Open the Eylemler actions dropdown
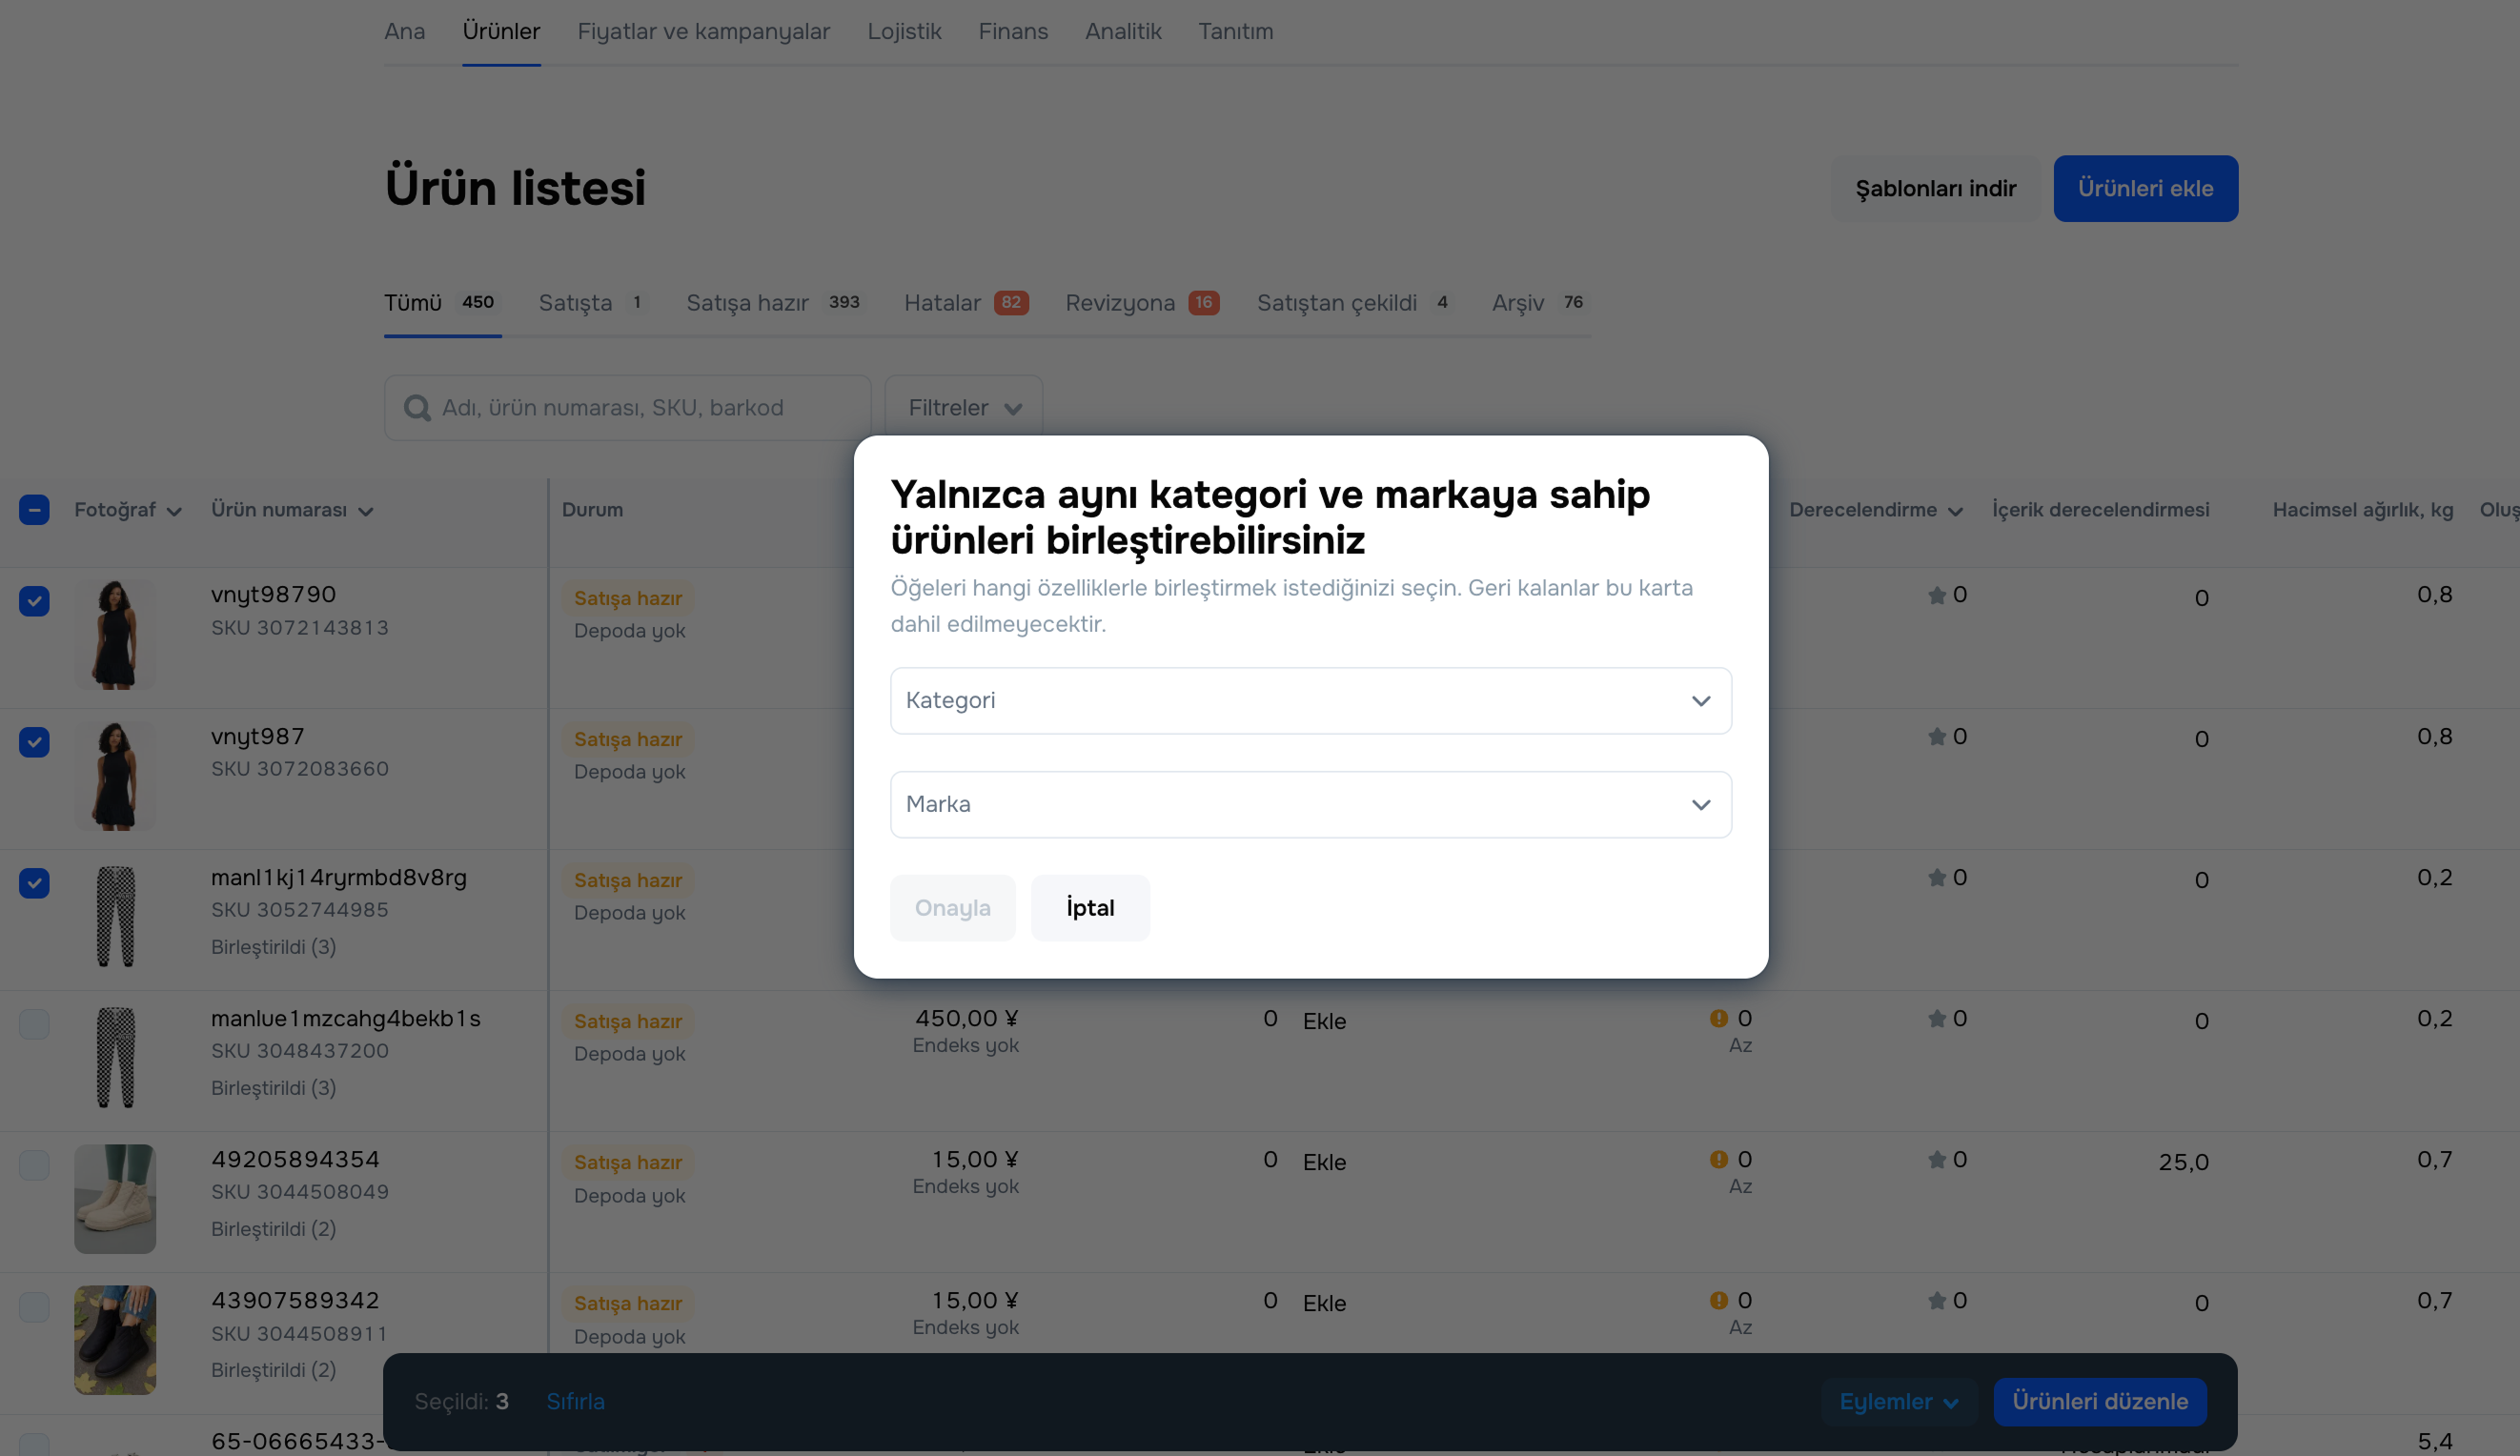 [x=1897, y=1401]
